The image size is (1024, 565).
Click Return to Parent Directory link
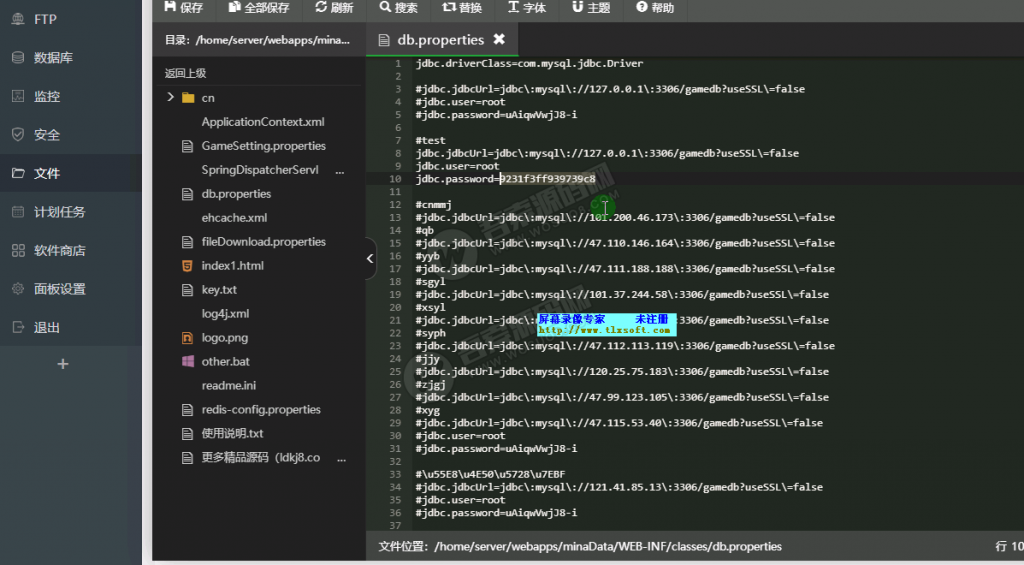186,73
